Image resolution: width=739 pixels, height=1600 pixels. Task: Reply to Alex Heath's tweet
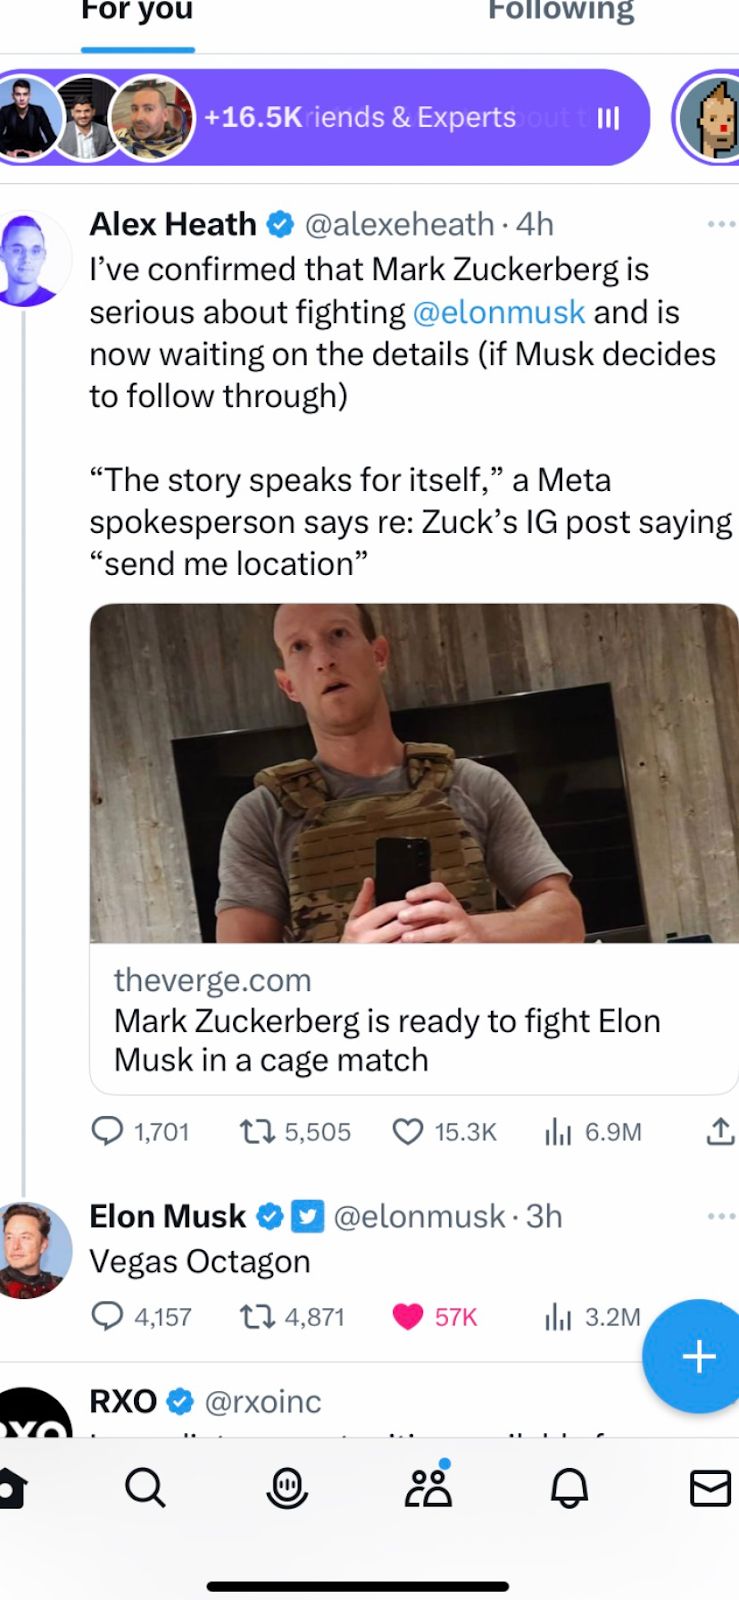tap(107, 1131)
